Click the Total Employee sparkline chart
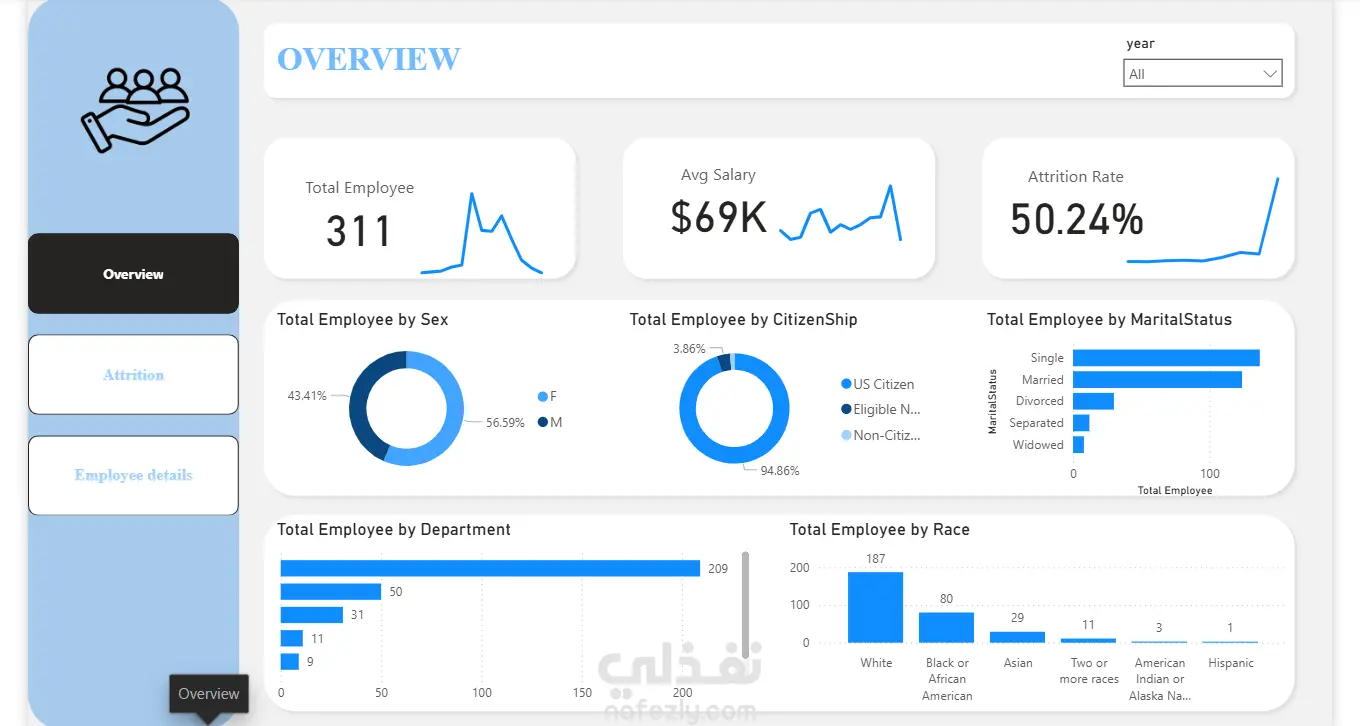The width and height of the screenshot is (1360, 726). [482, 233]
